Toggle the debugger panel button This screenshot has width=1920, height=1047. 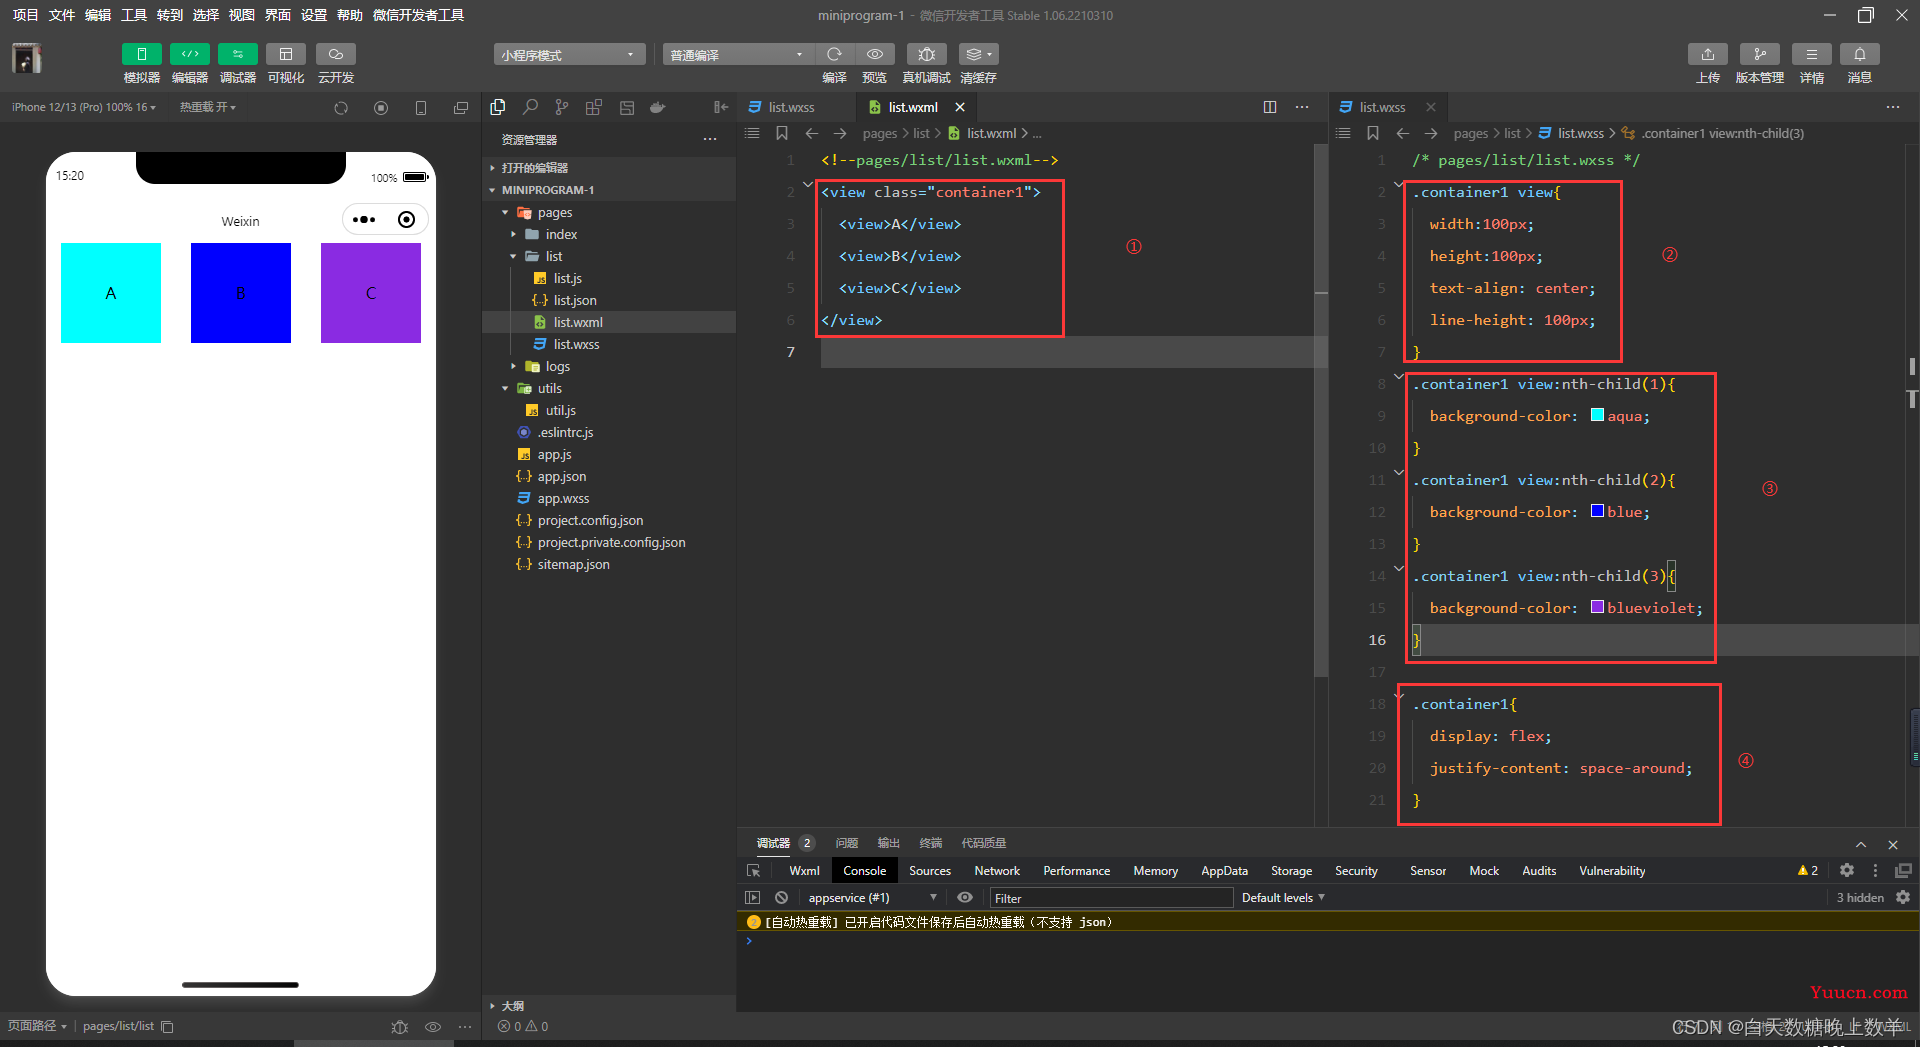[x=238, y=54]
